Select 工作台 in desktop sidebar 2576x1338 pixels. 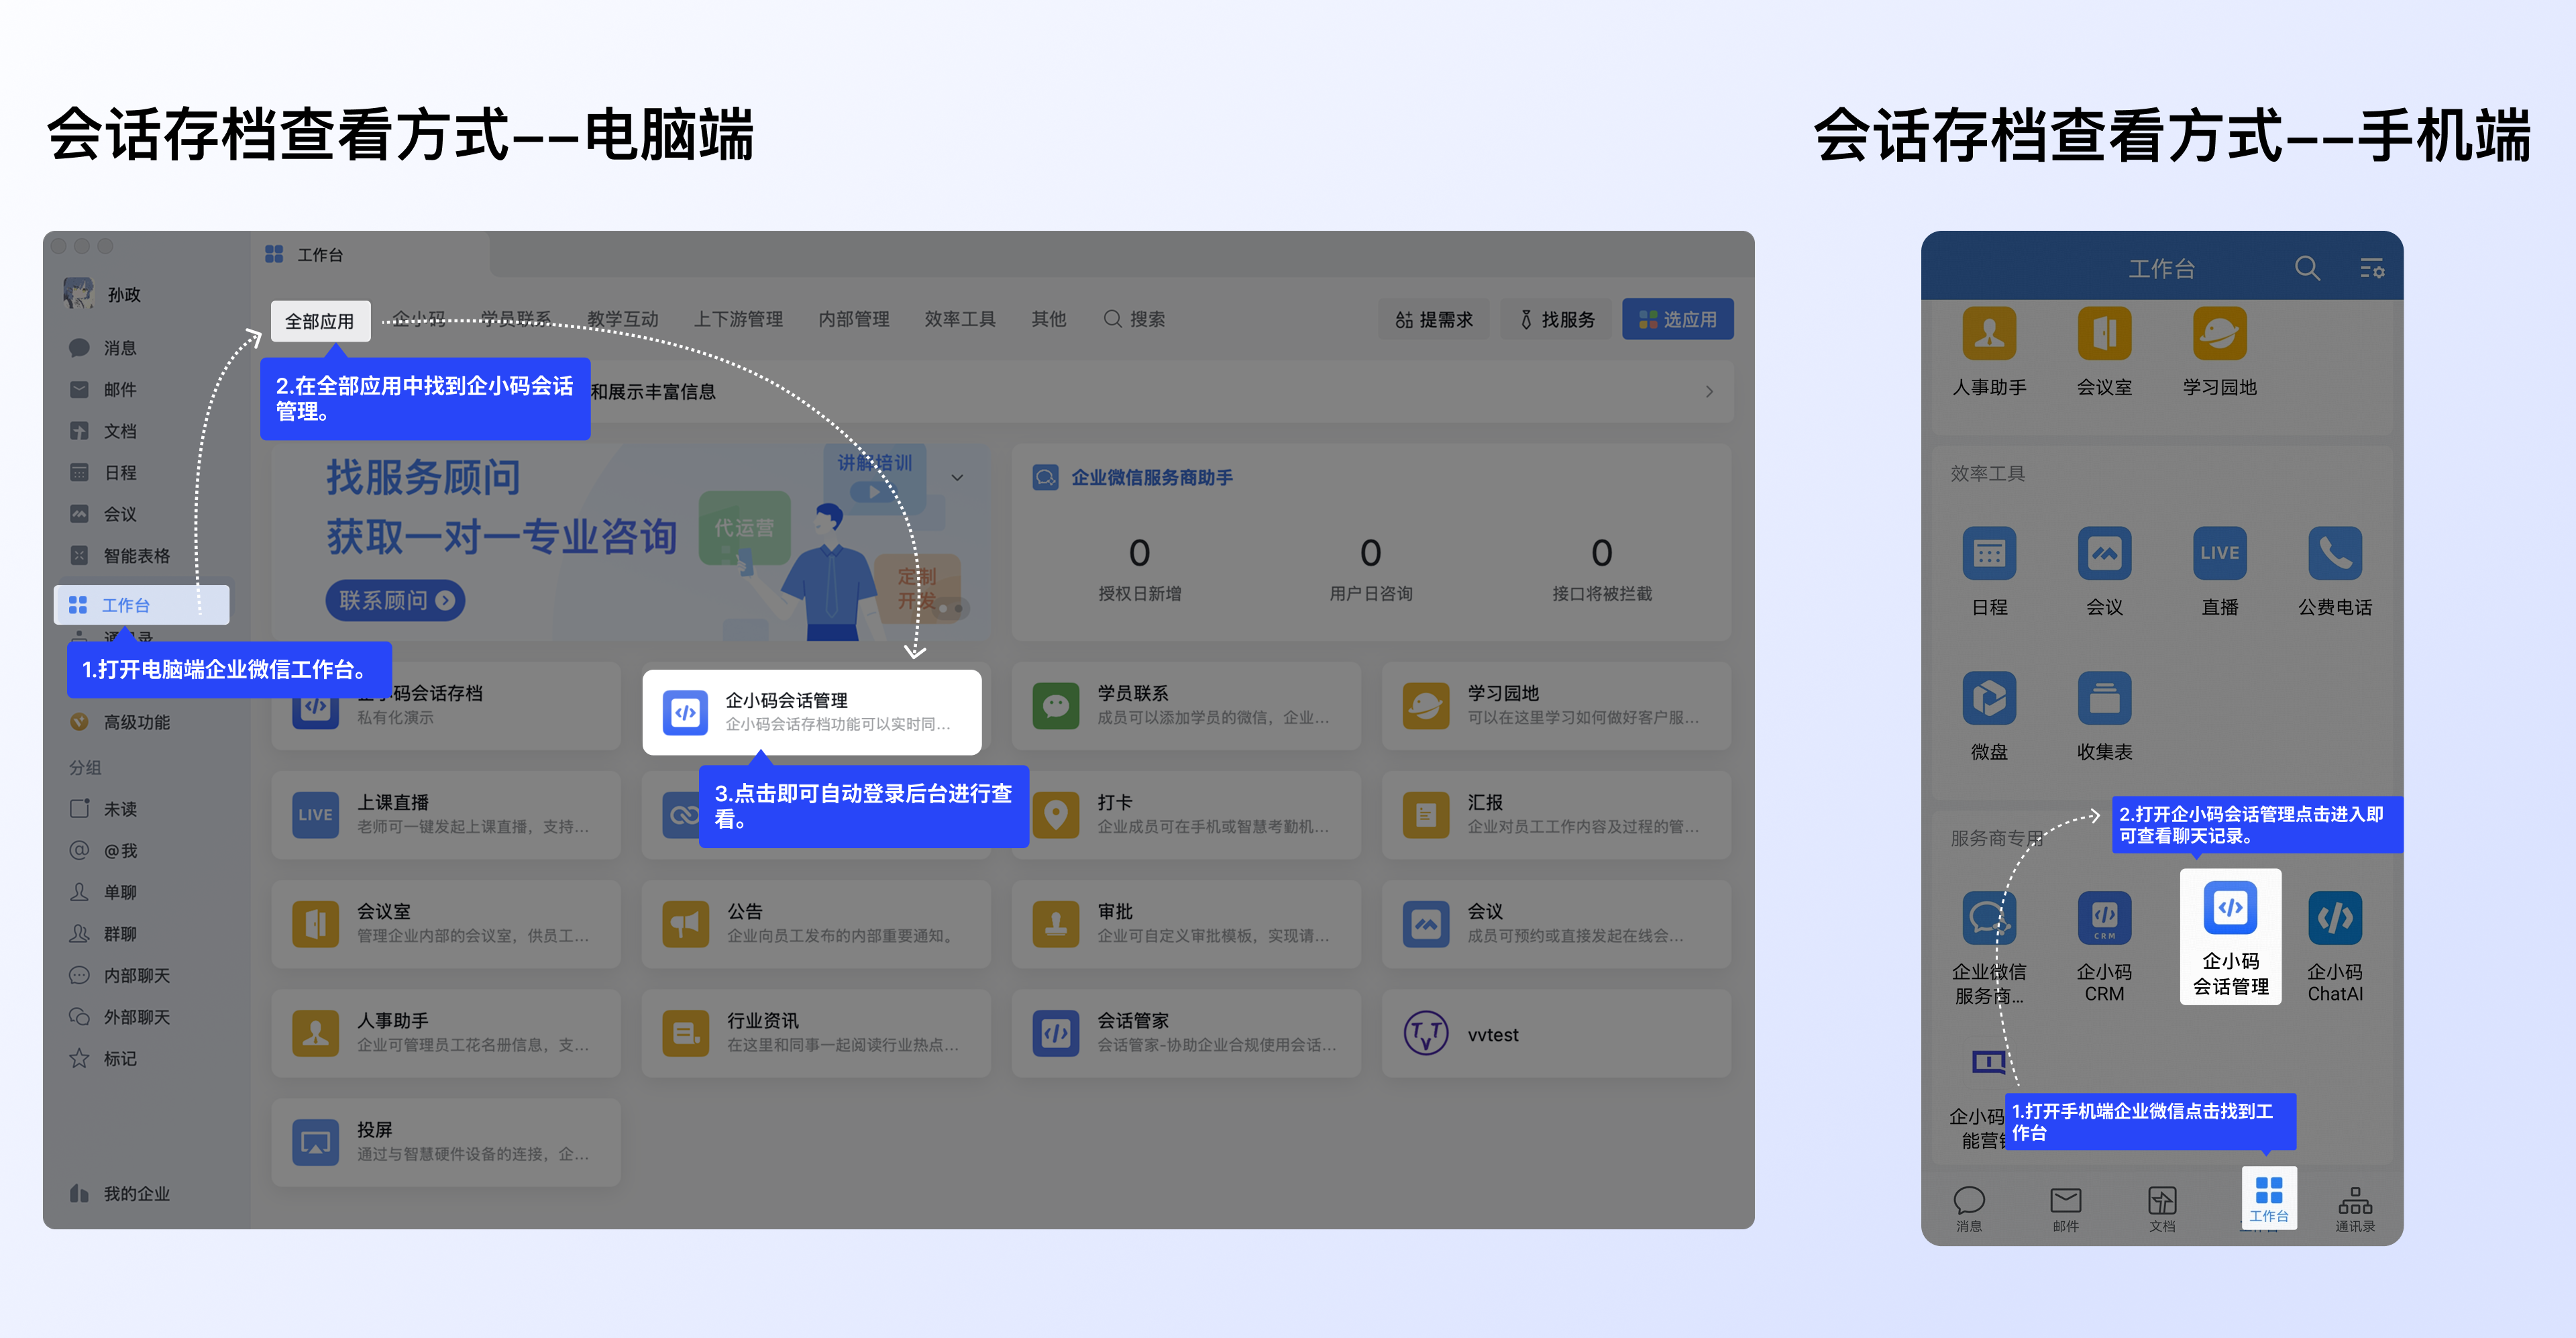tap(141, 605)
